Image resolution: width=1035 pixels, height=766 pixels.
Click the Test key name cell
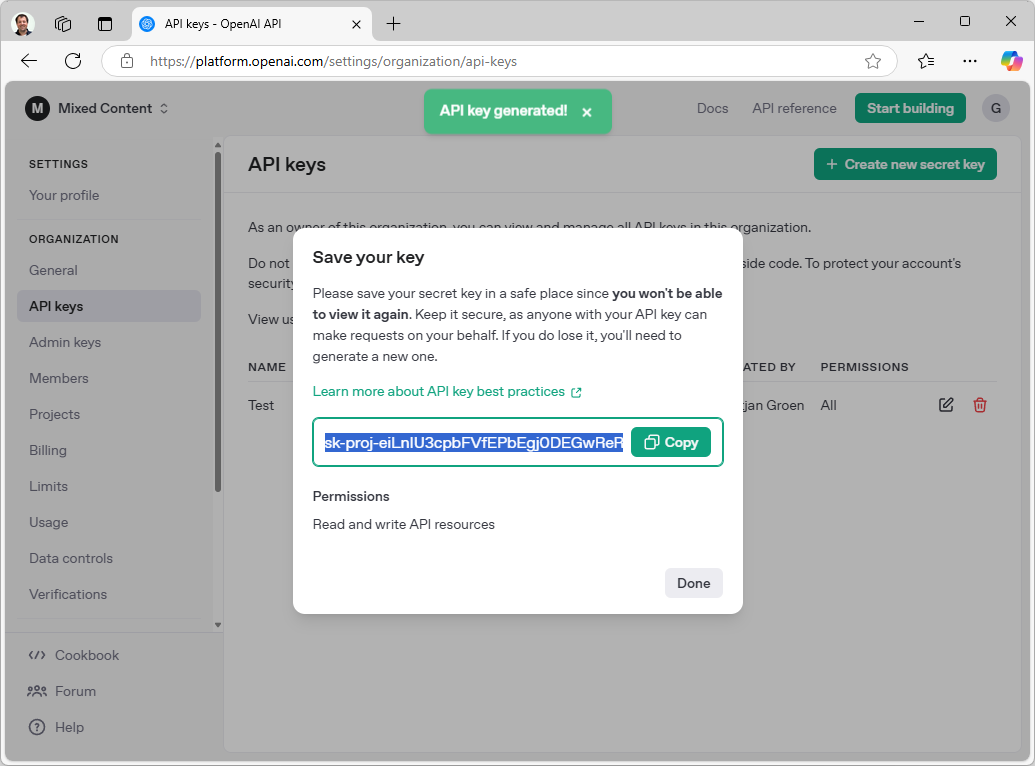point(261,405)
